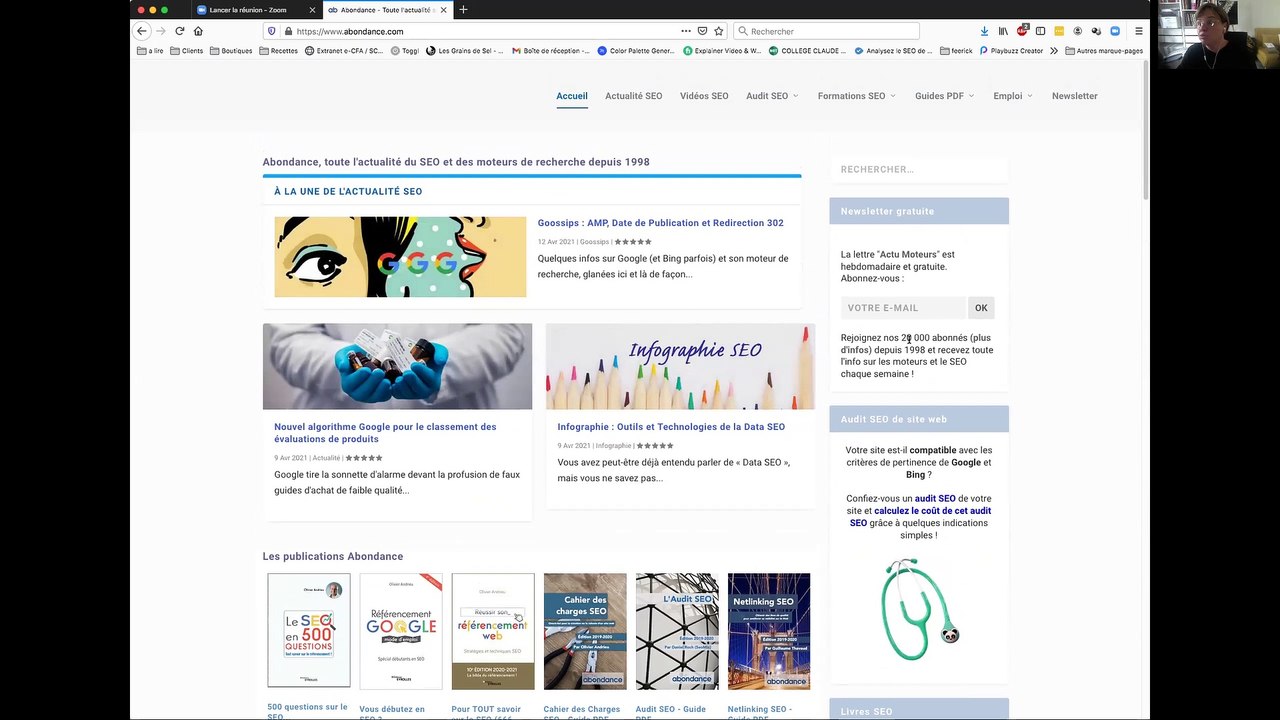Open the Réussir son référencement web cover
Screen dimensions: 1280x720
click(x=493, y=631)
